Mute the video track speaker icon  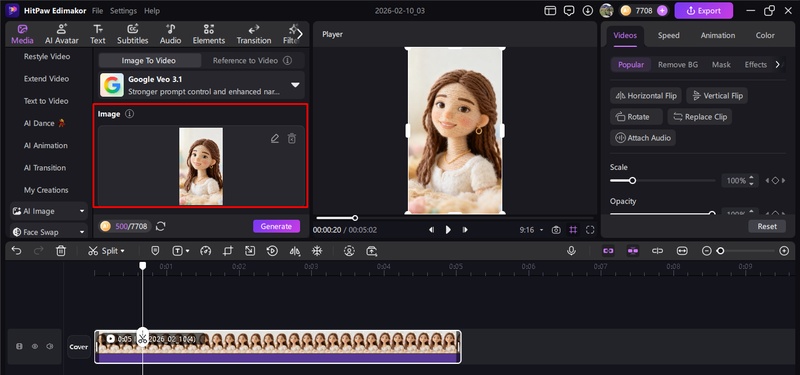(49, 346)
